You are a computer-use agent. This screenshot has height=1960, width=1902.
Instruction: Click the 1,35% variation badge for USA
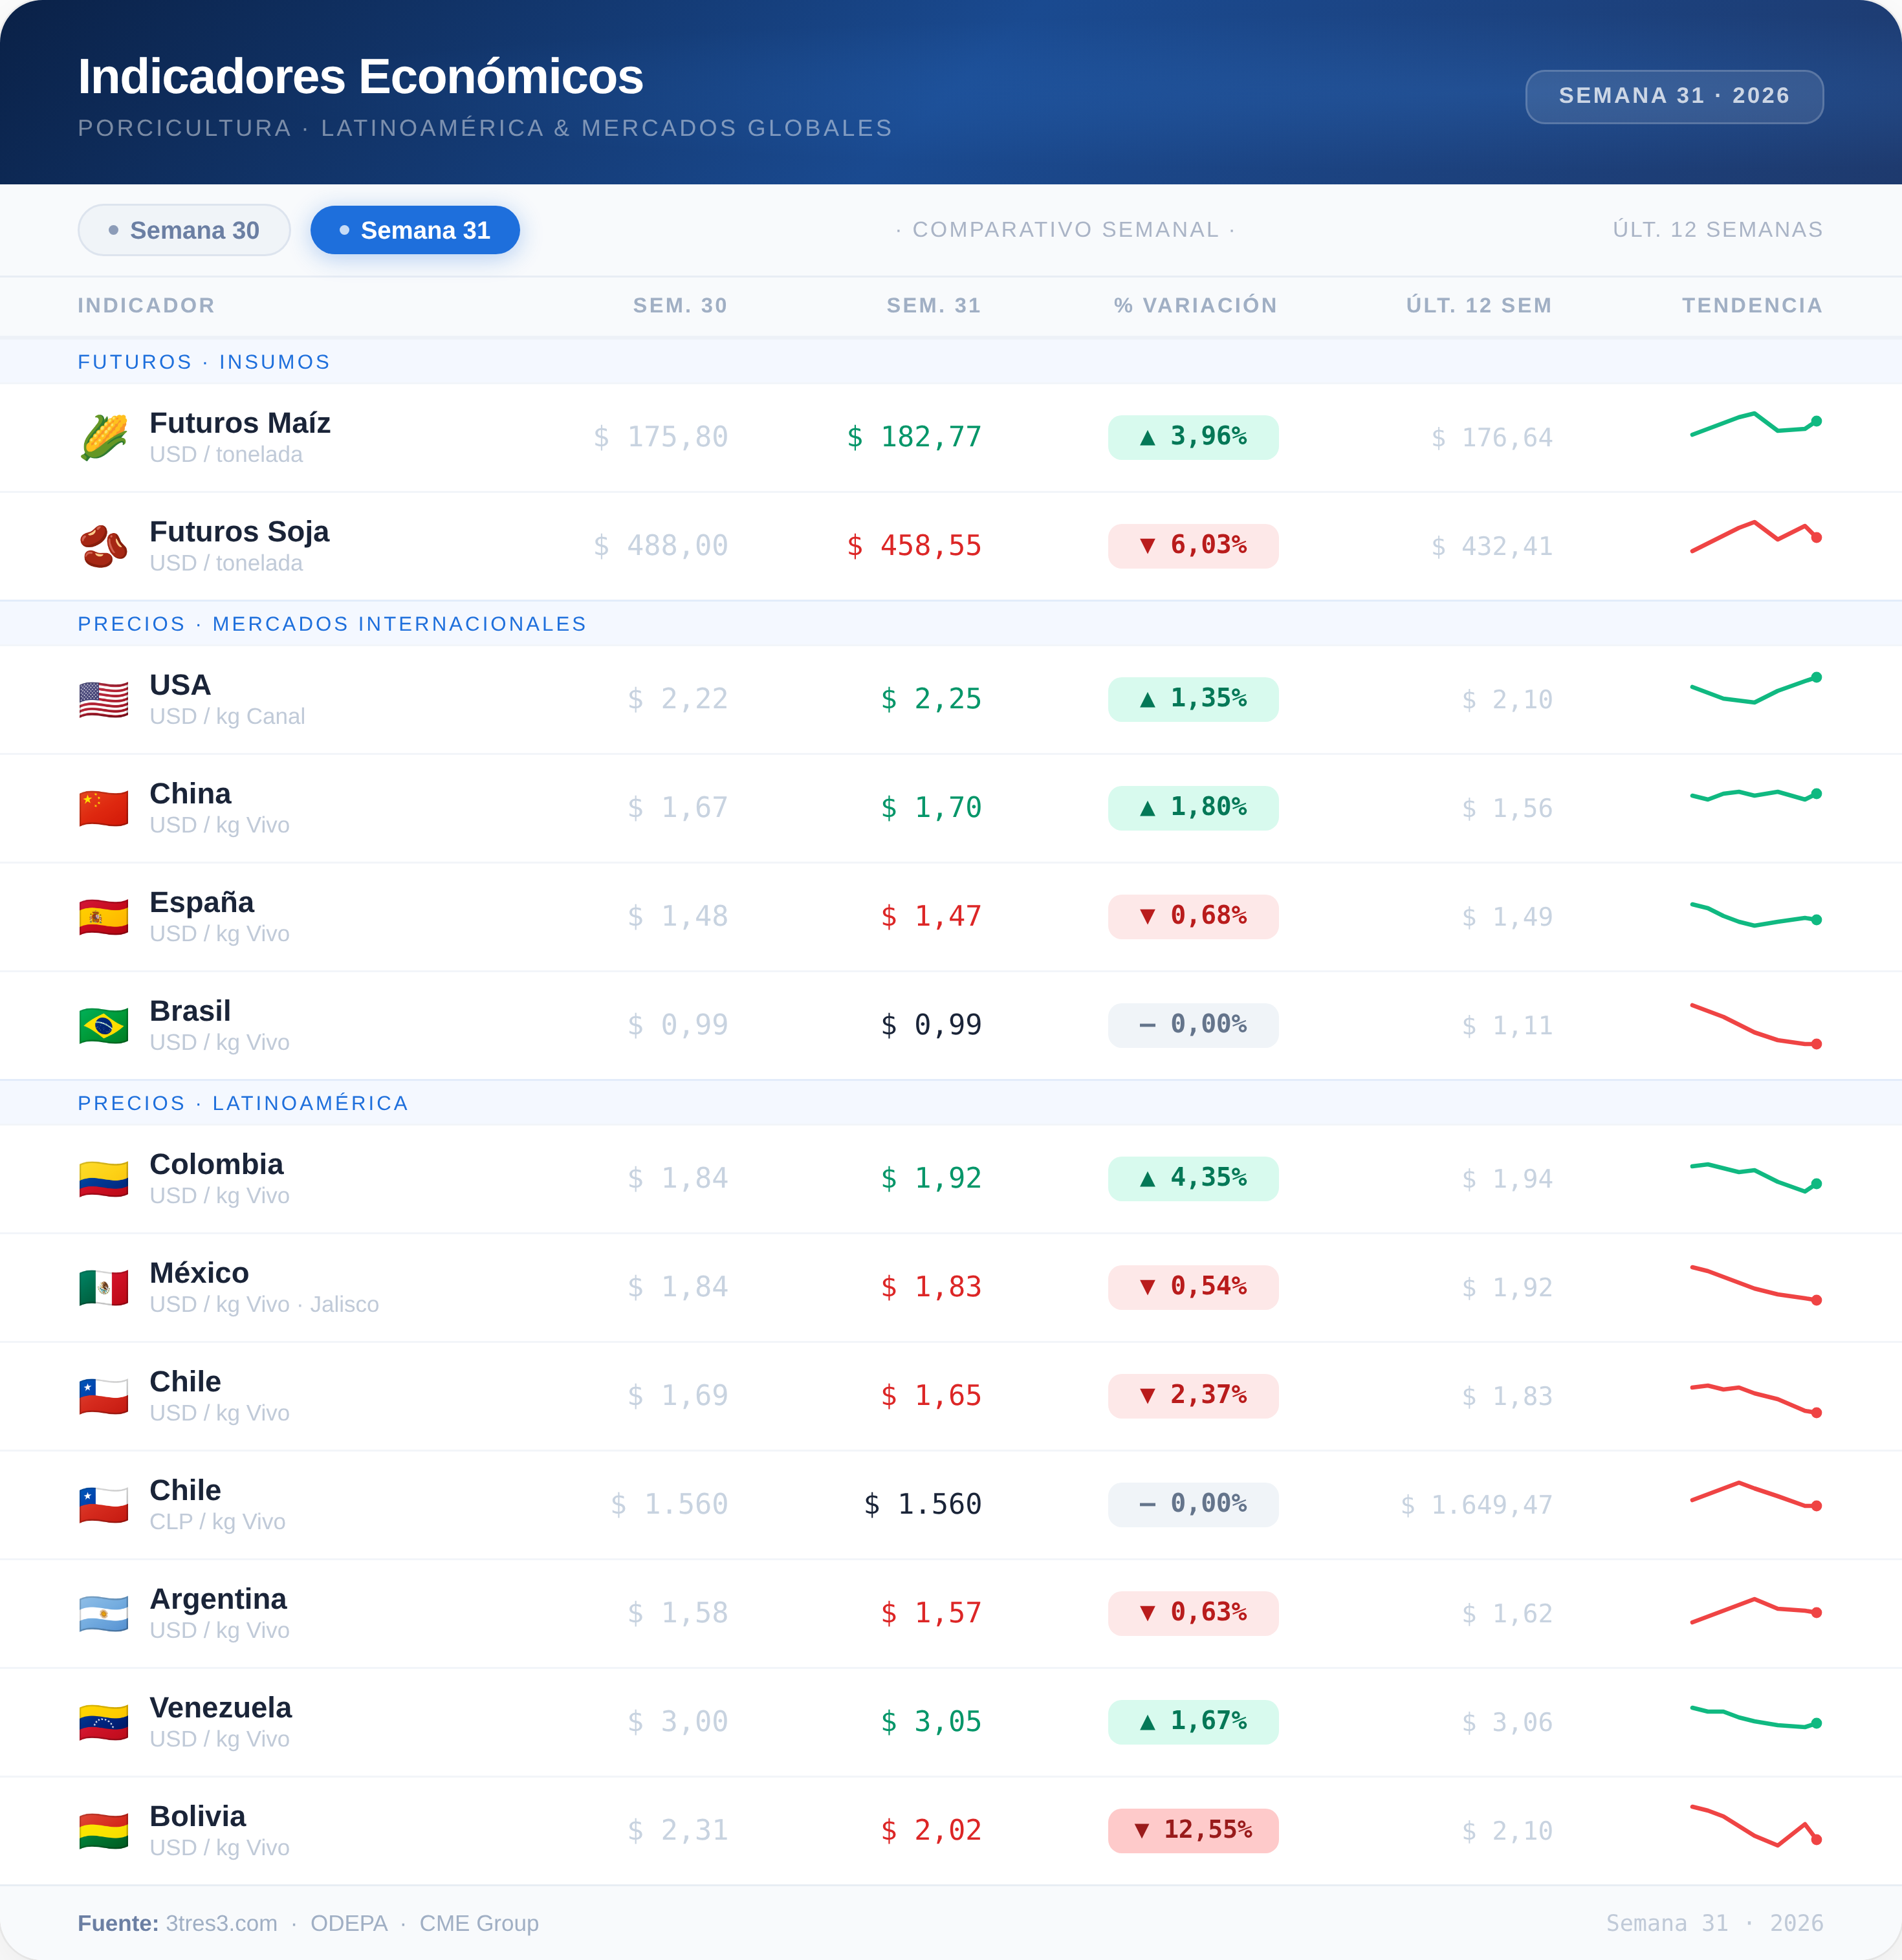pos(1193,699)
